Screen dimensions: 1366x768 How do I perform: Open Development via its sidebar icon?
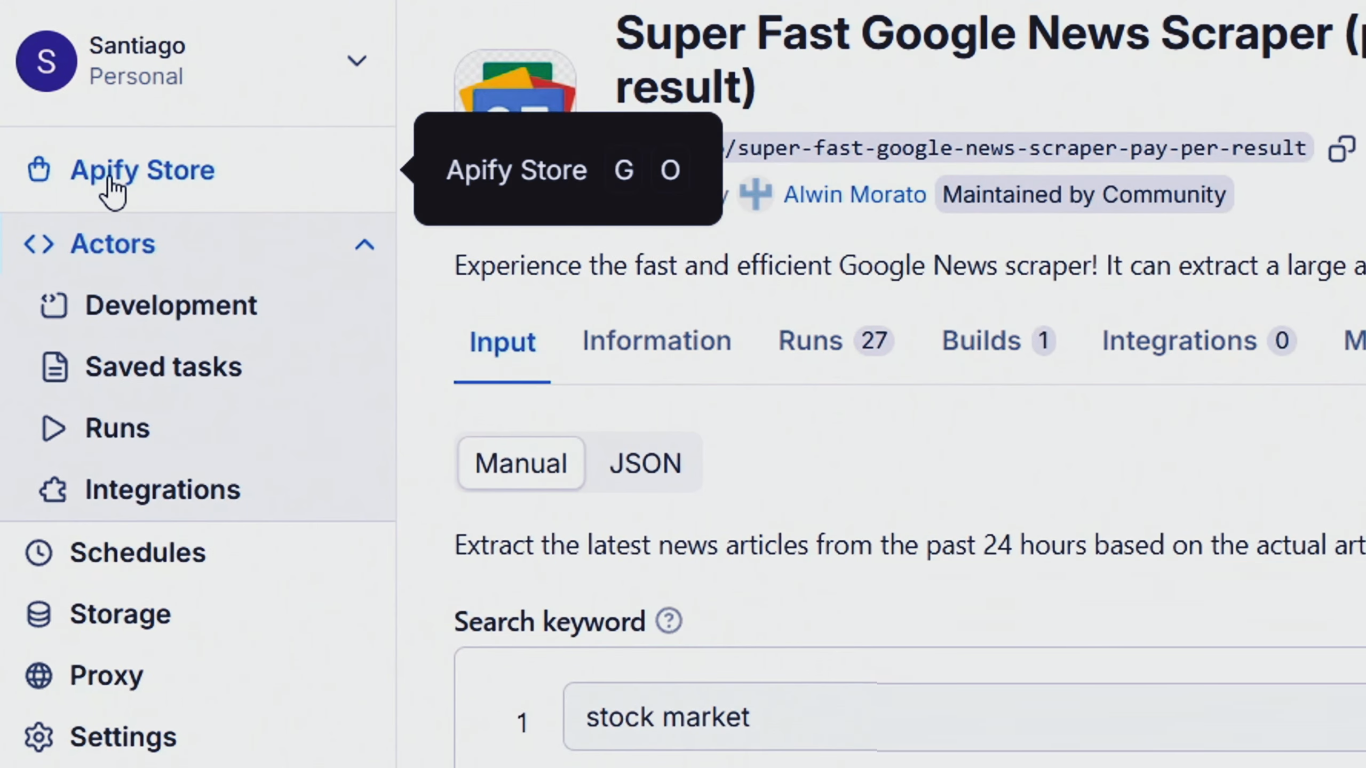[53, 306]
